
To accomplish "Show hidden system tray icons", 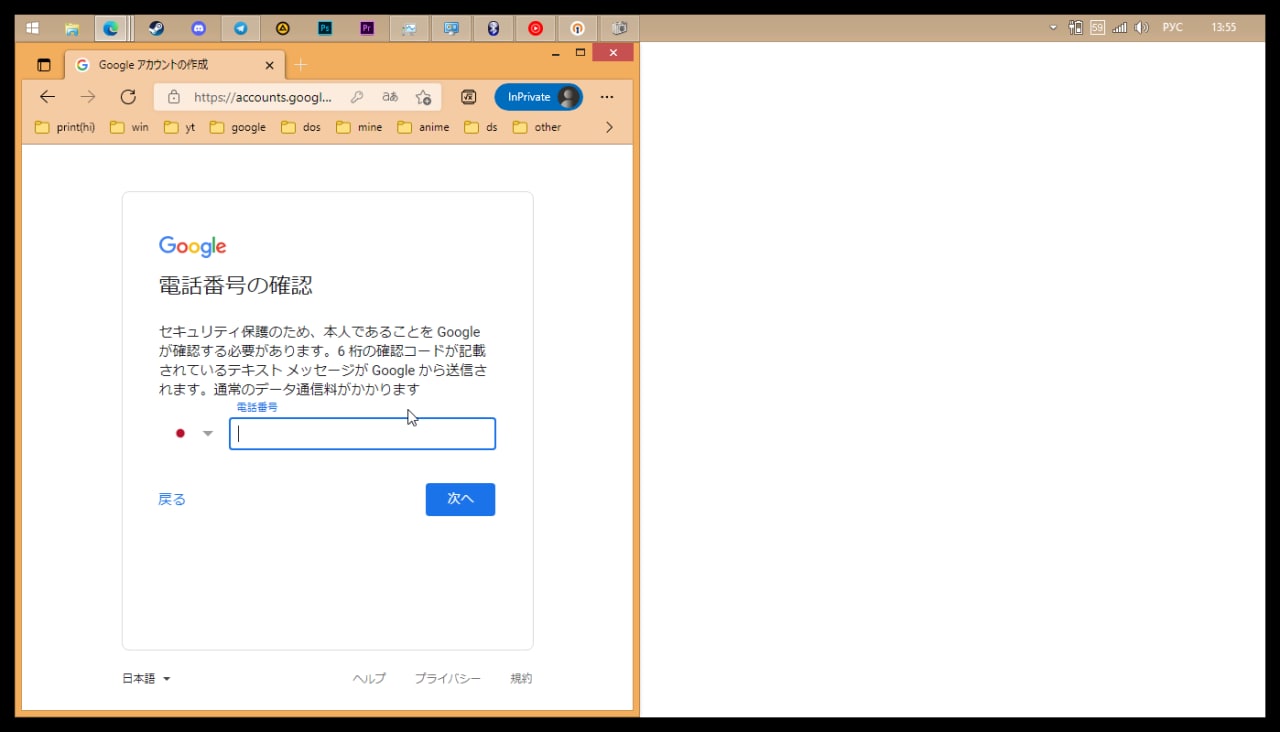I will tap(1053, 28).
